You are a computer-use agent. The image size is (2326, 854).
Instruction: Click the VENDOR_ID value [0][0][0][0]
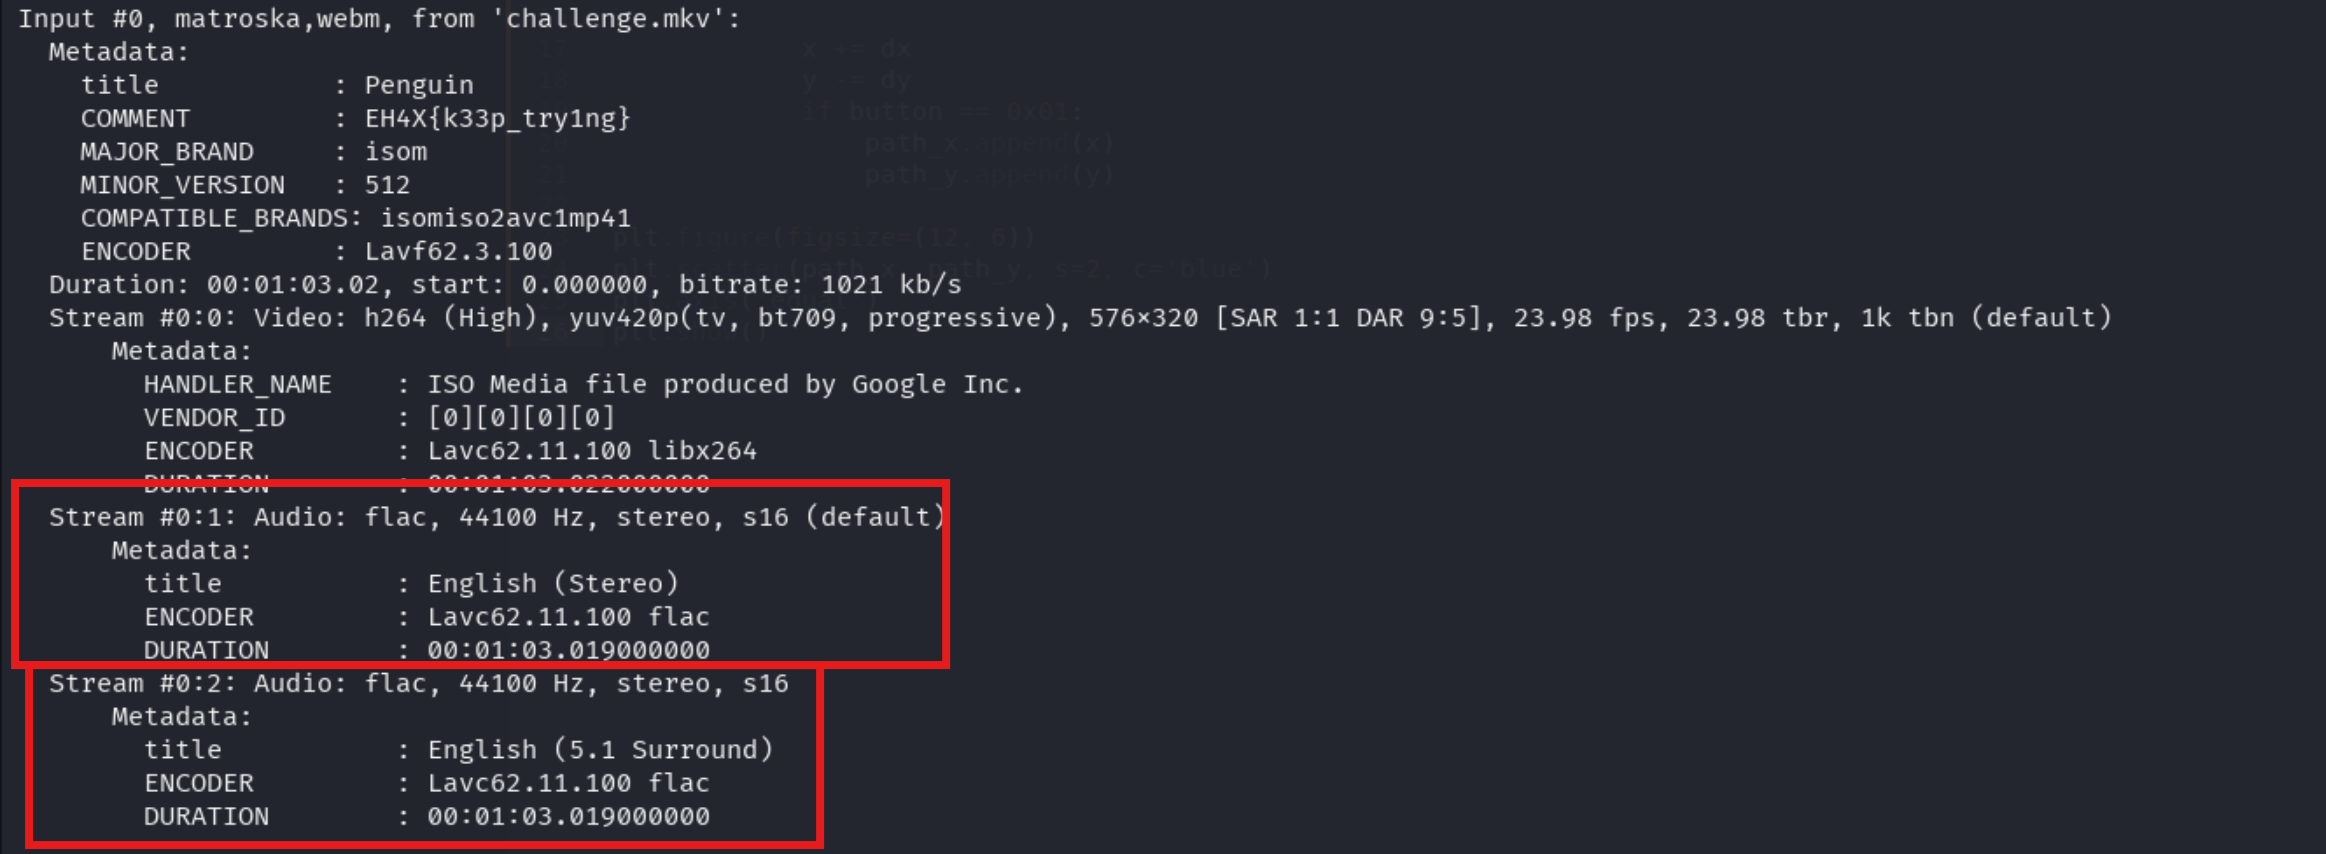click(x=520, y=417)
